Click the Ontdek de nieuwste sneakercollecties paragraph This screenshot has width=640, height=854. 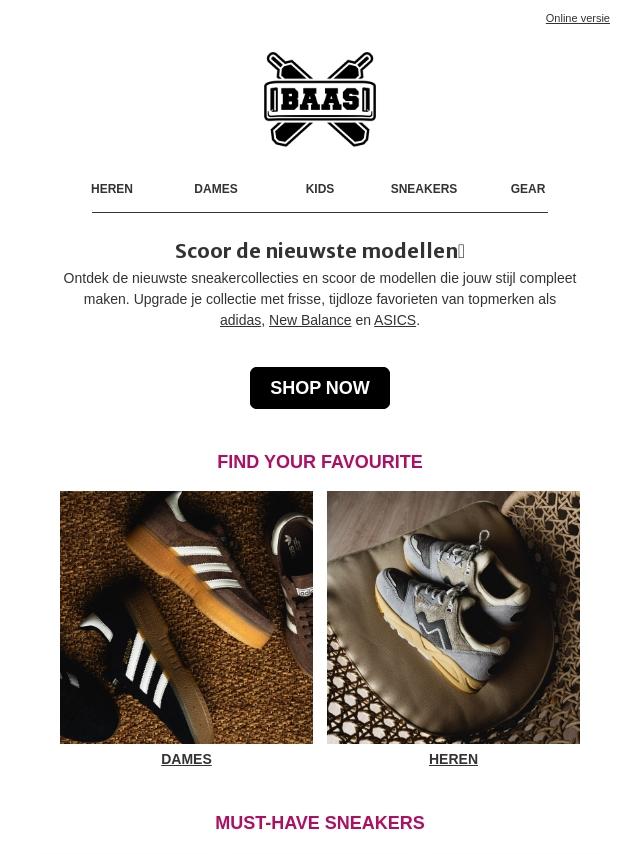tap(320, 299)
